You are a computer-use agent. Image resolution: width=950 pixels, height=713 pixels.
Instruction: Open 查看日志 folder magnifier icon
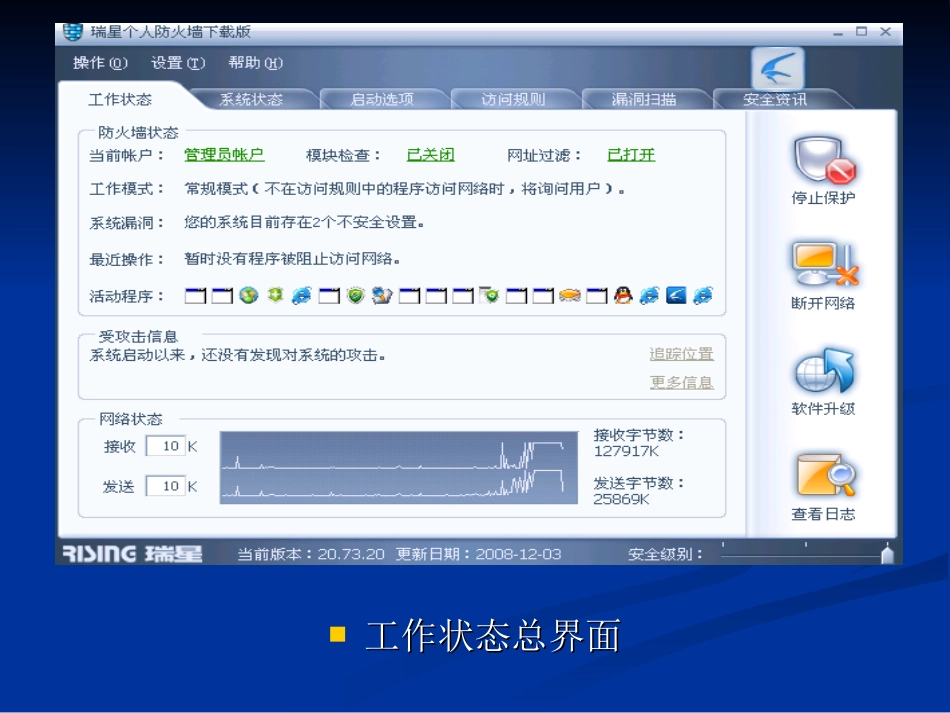[825, 476]
